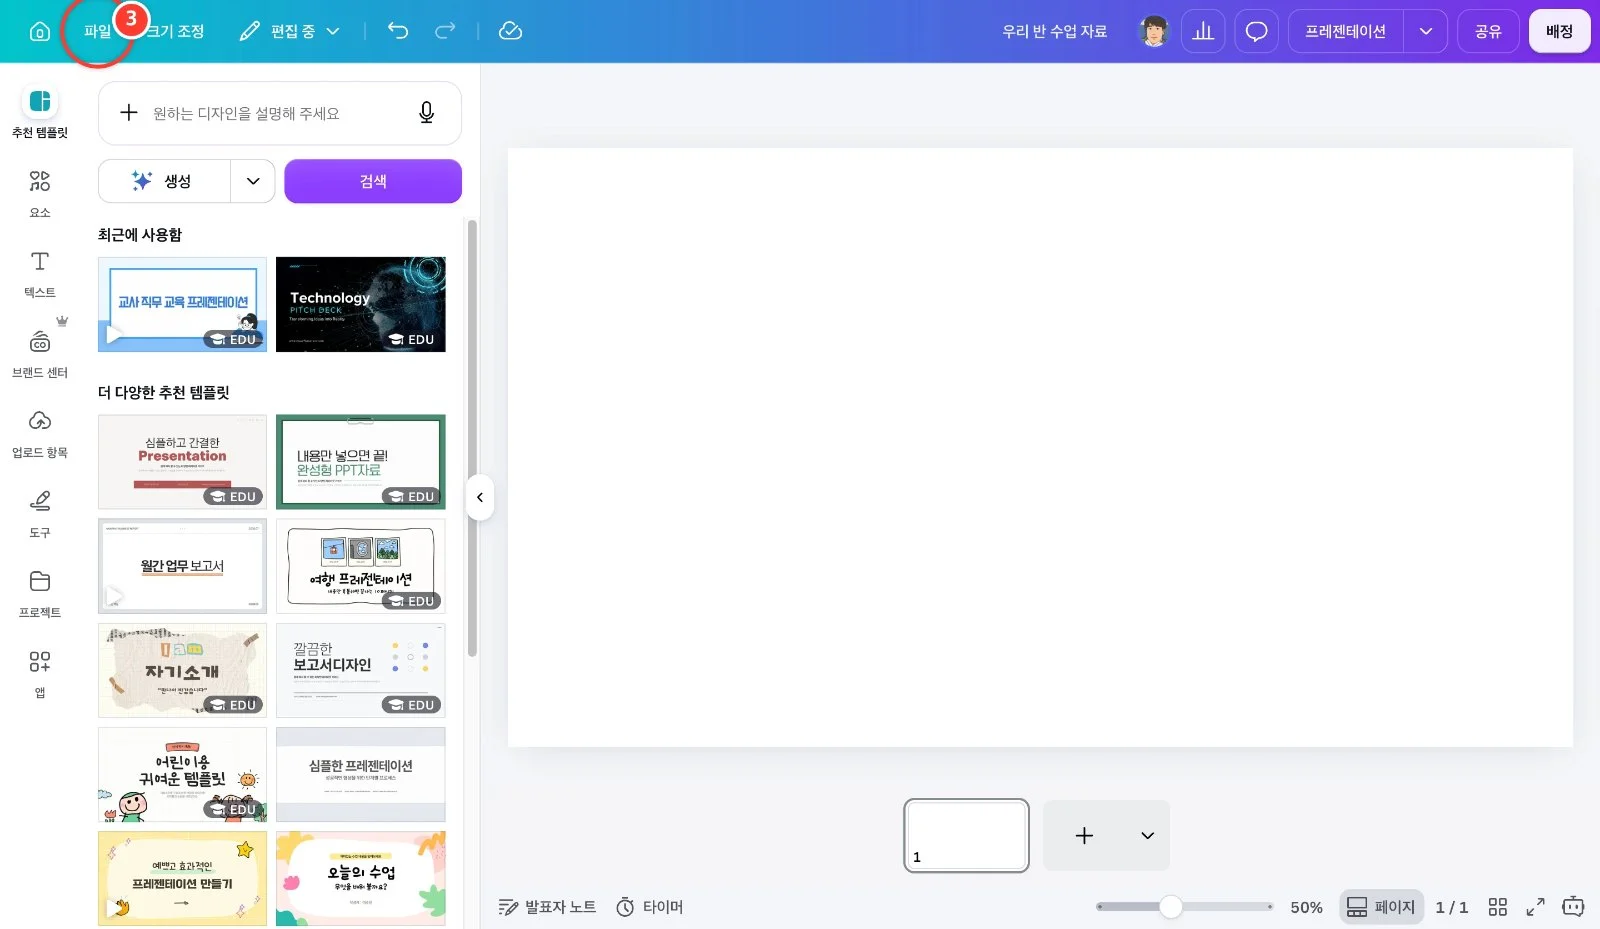
Task: Open the analytics chart icon
Action: 1203,31
